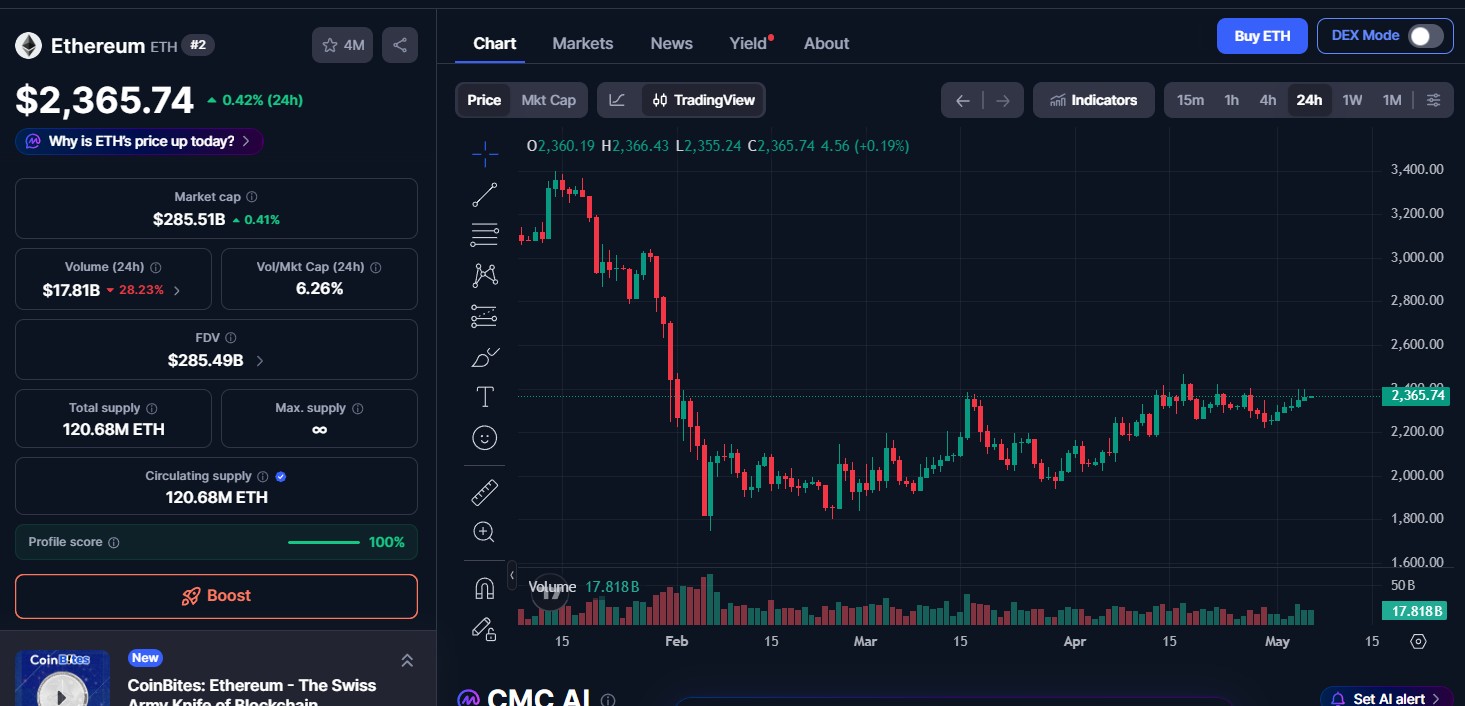Toggle lock all drawings
The width and height of the screenshot is (1465, 706).
[x=485, y=629]
